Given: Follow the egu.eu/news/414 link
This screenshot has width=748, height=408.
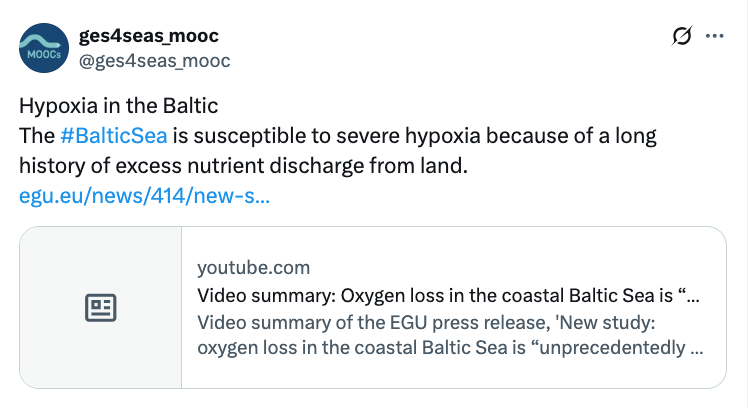Looking at the screenshot, I should coord(144,194).
